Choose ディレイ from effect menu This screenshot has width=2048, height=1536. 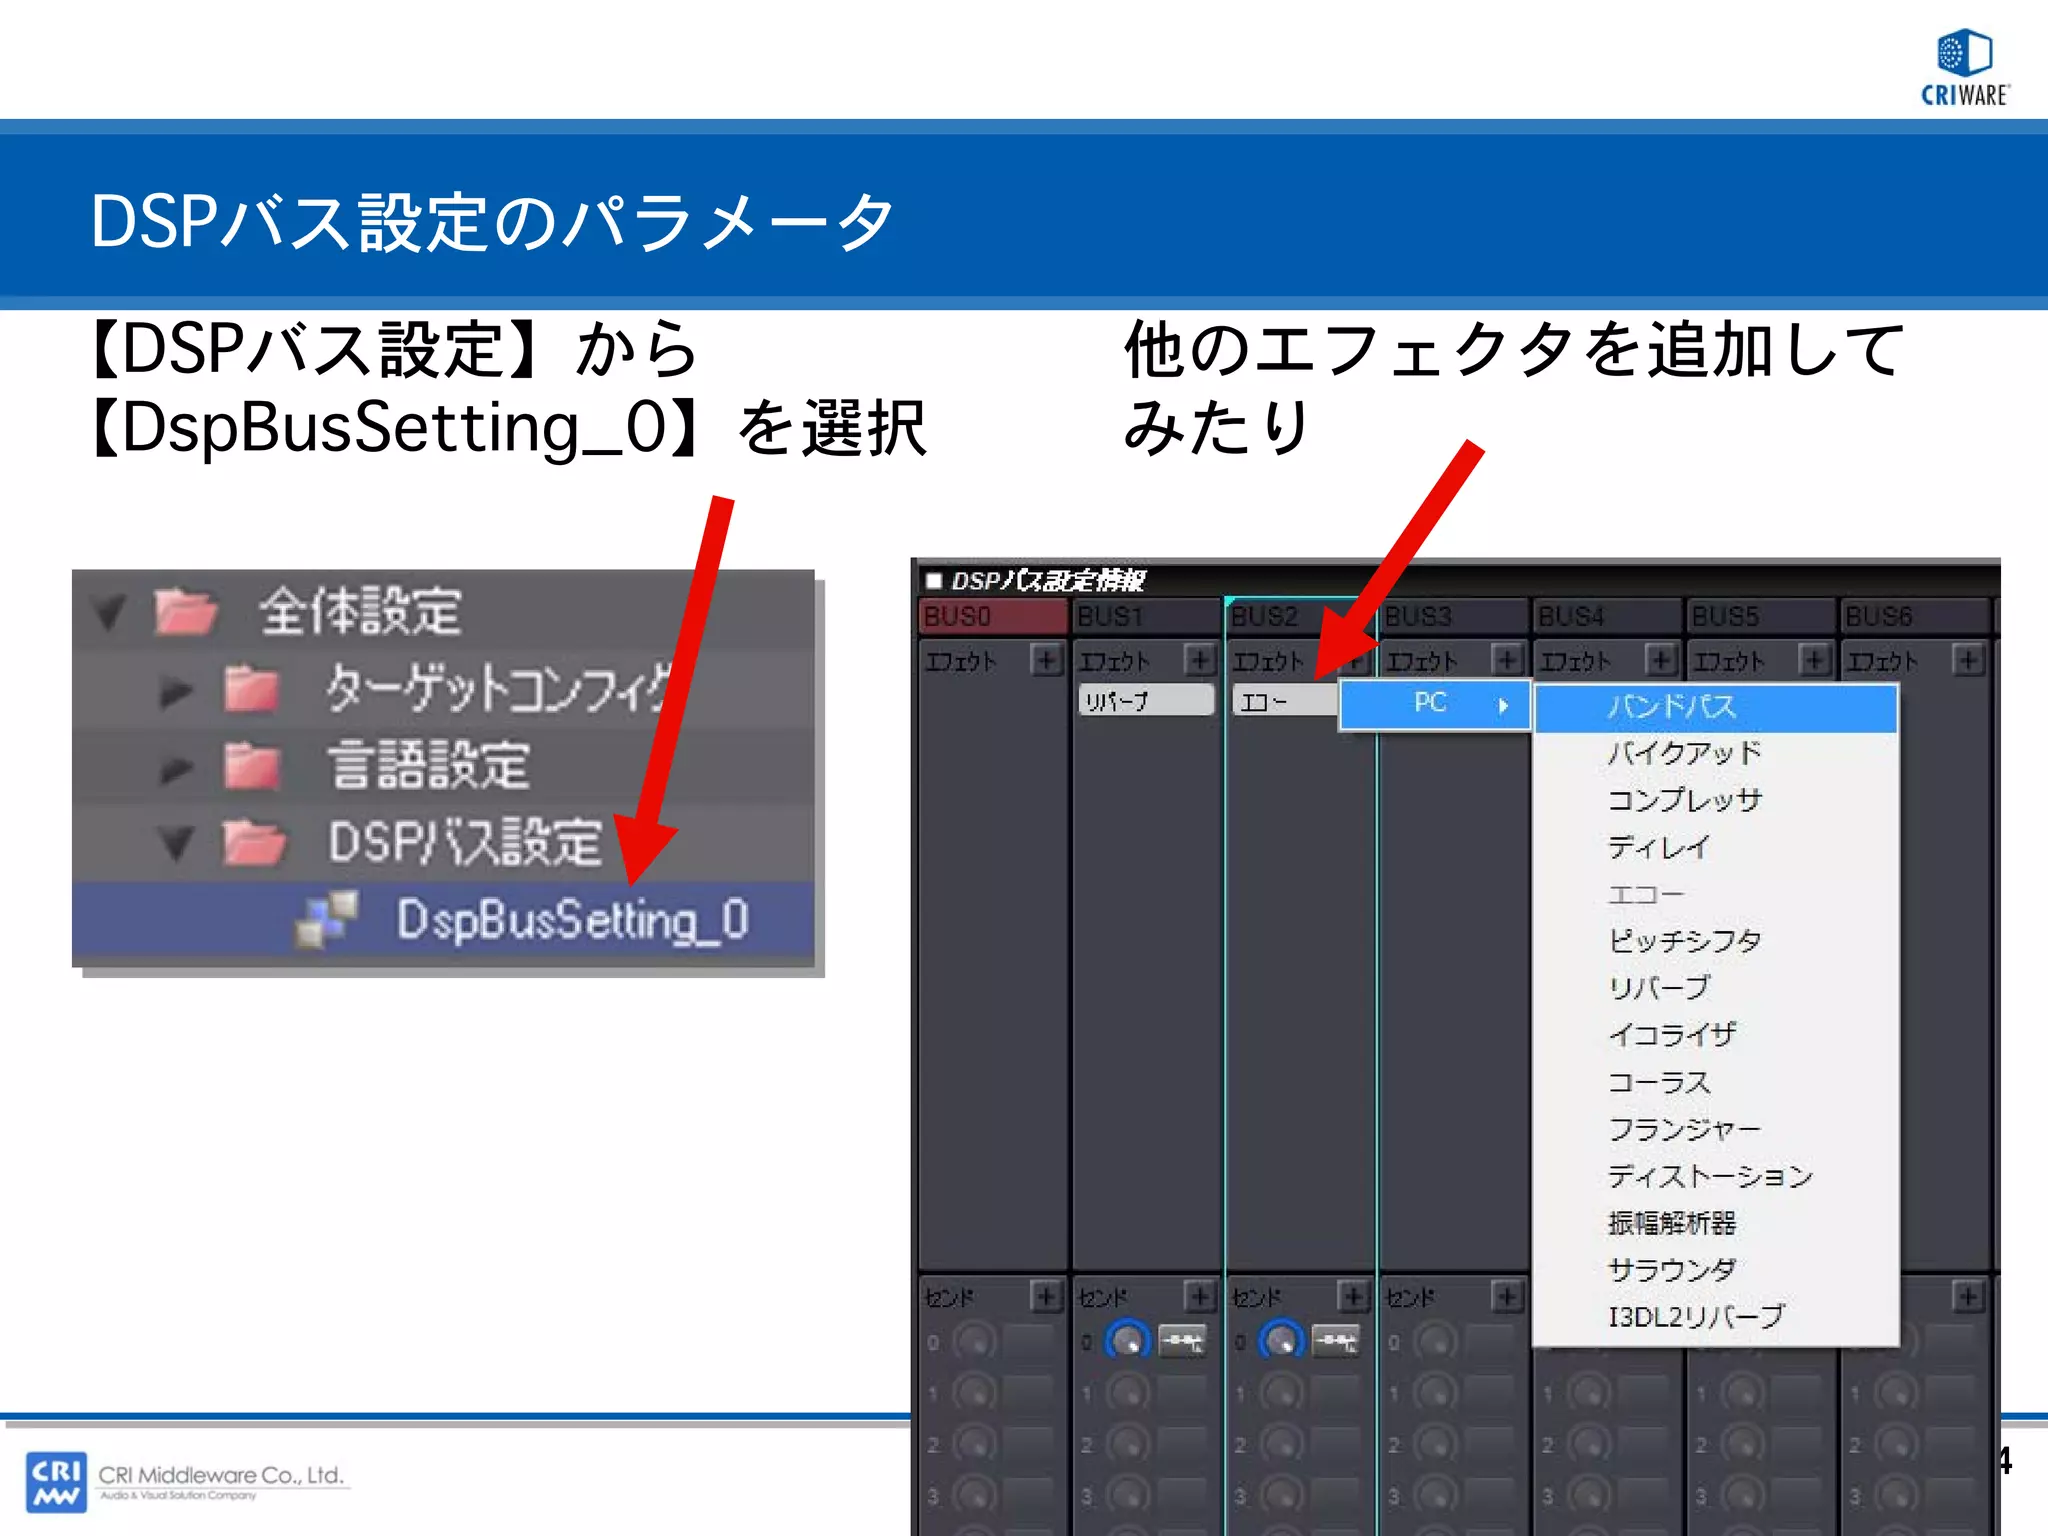click(x=1715, y=847)
